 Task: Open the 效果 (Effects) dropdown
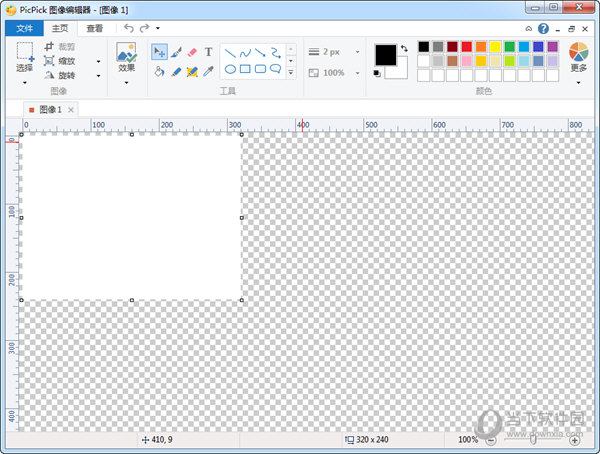[x=126, y=81]
